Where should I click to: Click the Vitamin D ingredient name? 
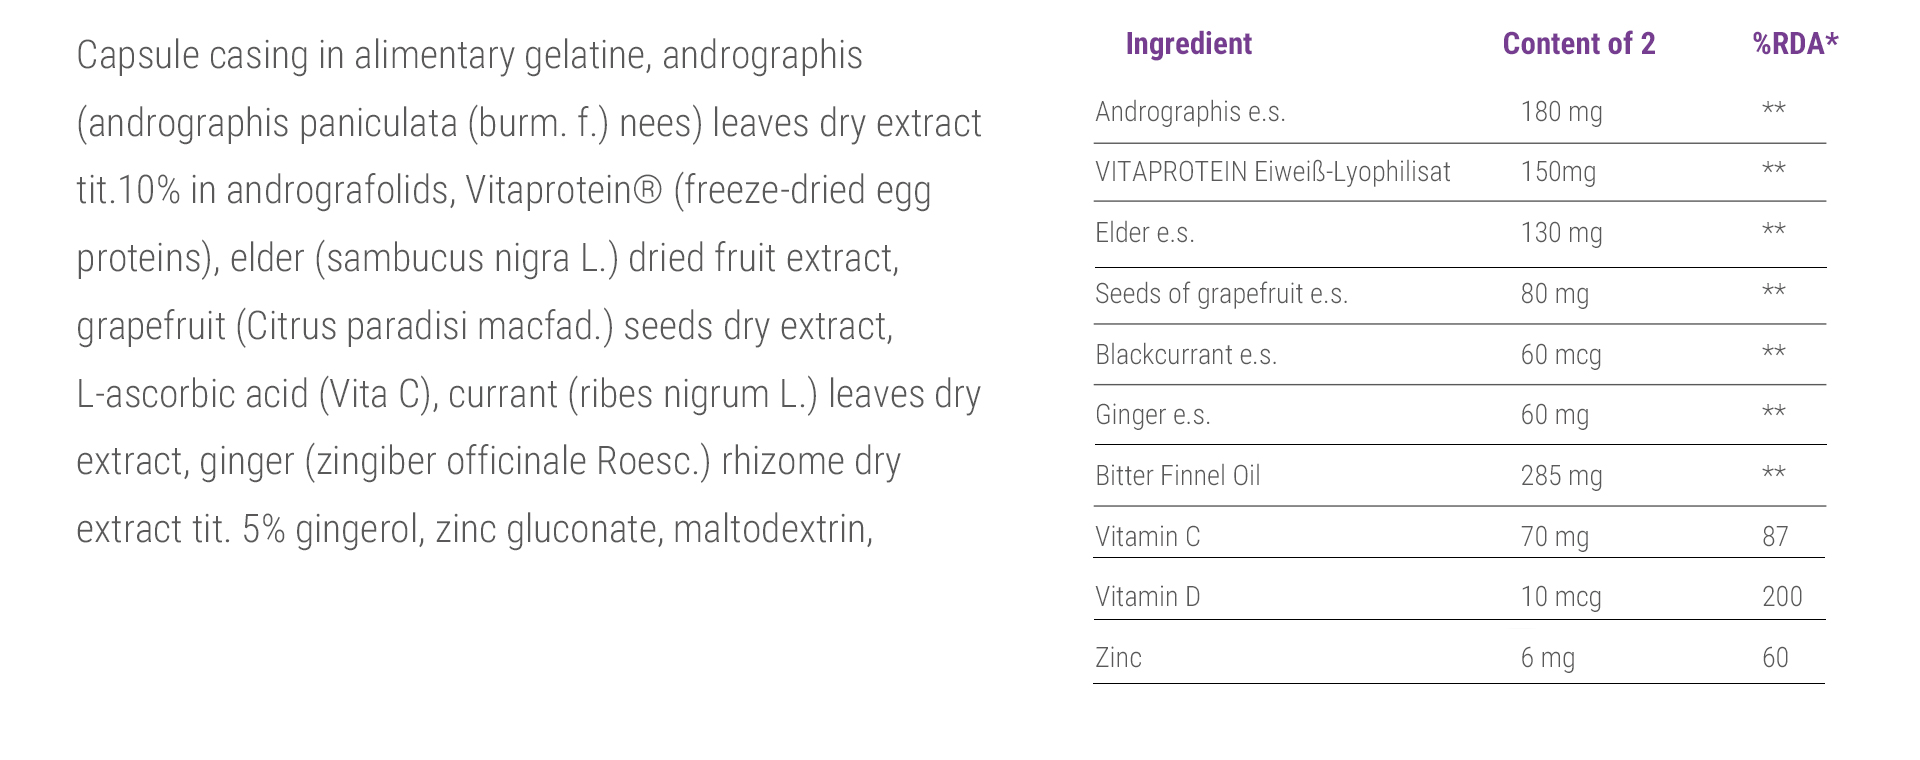[x=1147, y=597]
